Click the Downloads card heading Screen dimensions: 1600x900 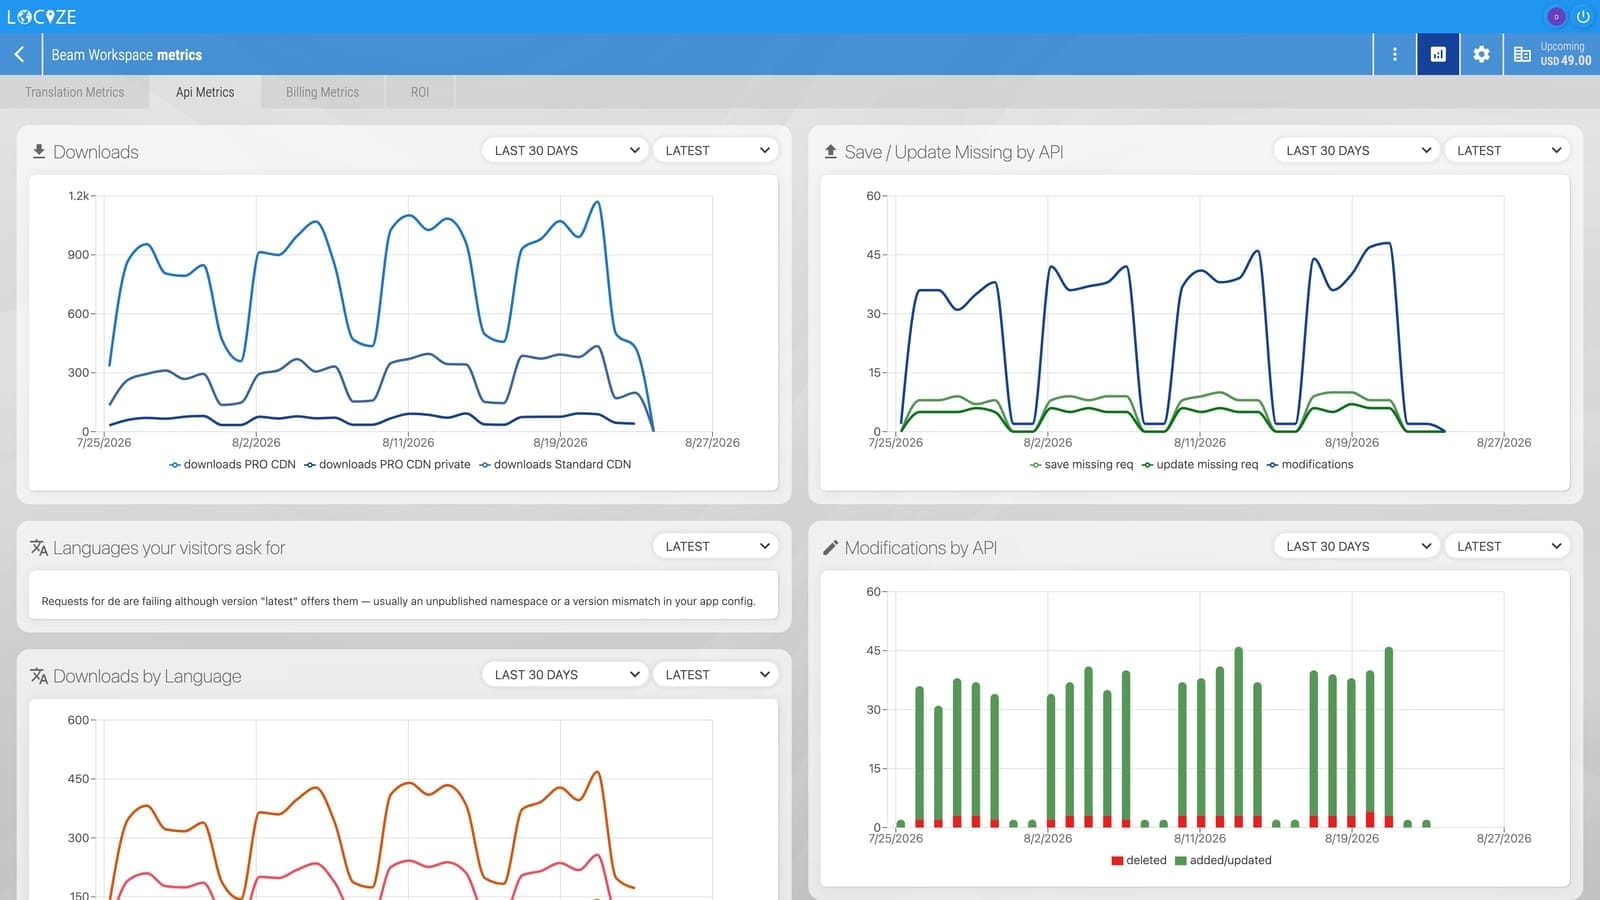(96, 152)
